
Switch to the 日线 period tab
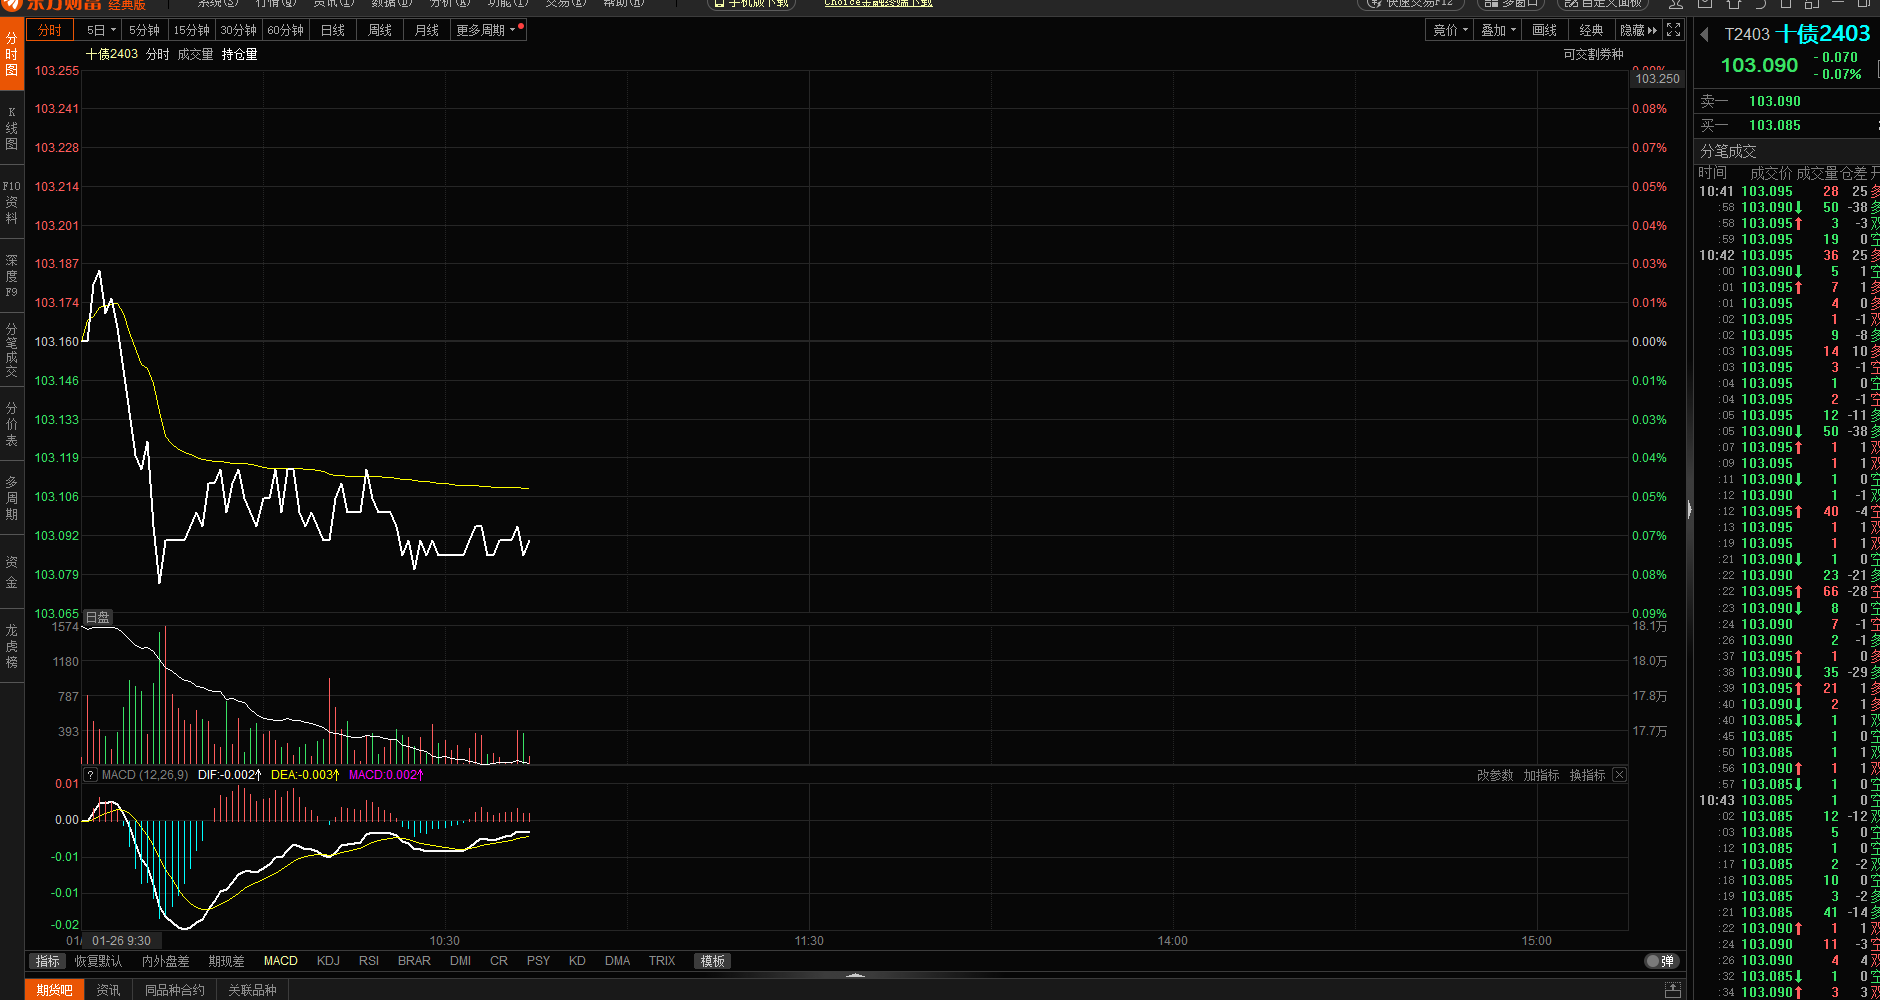(x=333, y=30)
